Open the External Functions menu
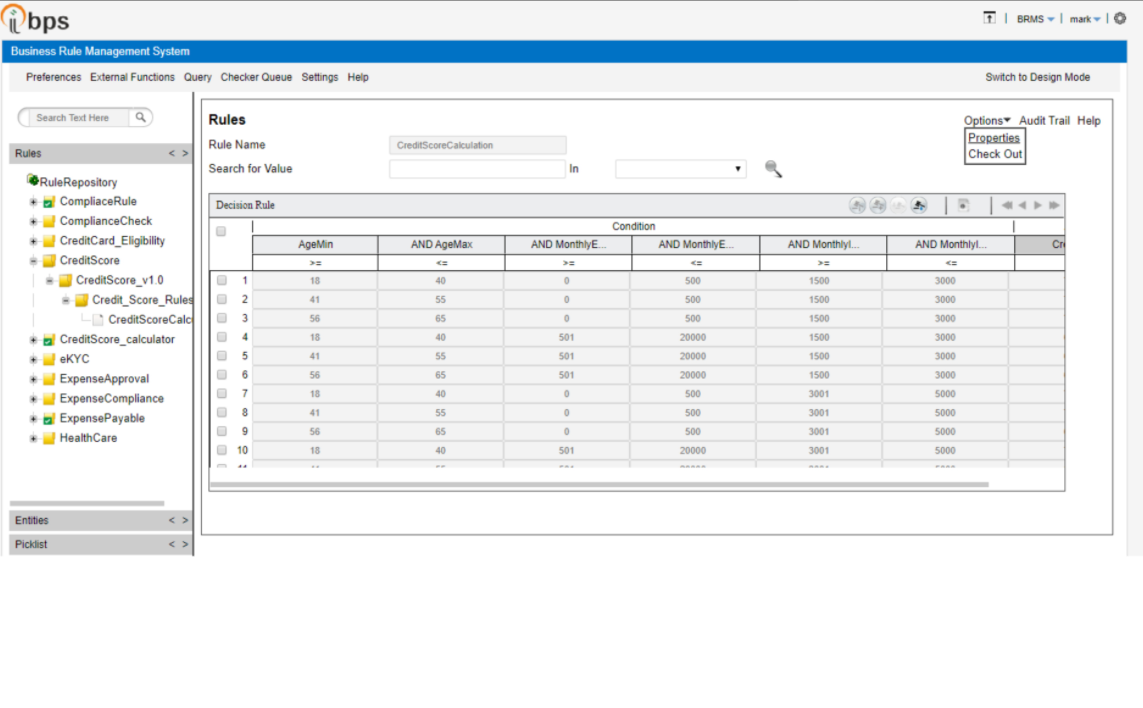This screenshot has width=1143, height=708. click(x=132, y=77)
